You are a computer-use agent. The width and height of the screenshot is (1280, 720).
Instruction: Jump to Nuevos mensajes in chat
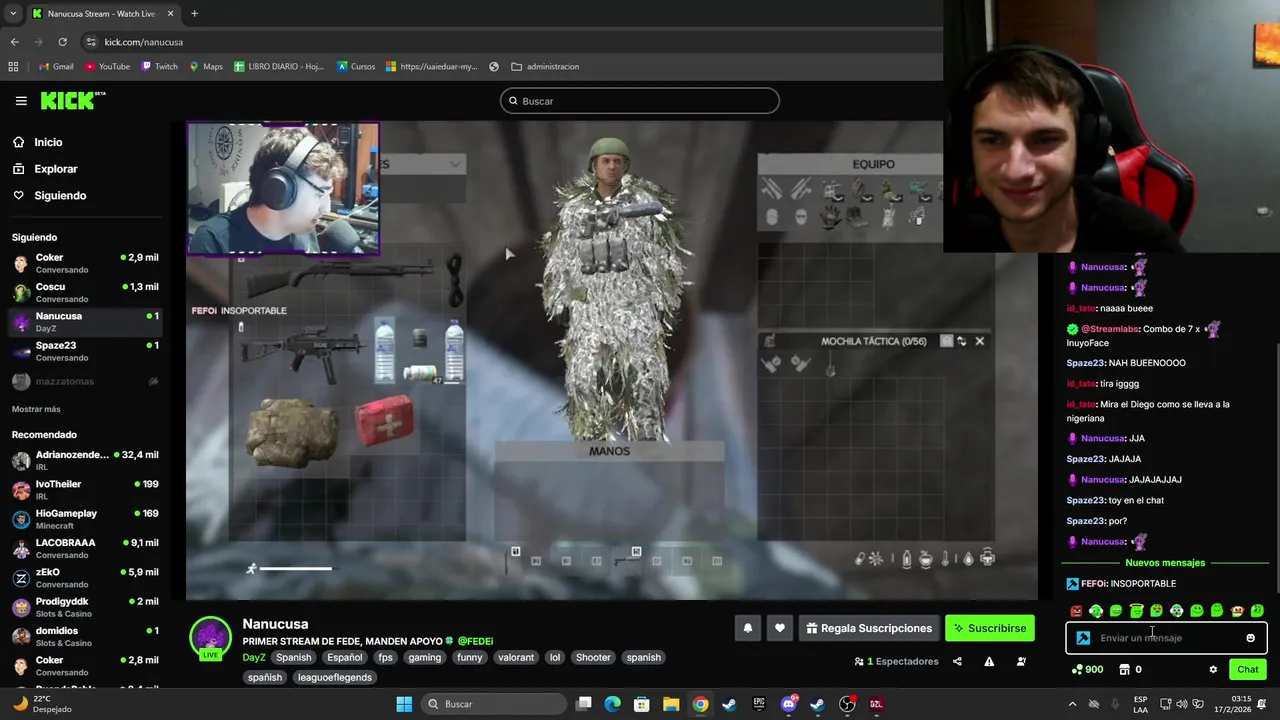1165,563
